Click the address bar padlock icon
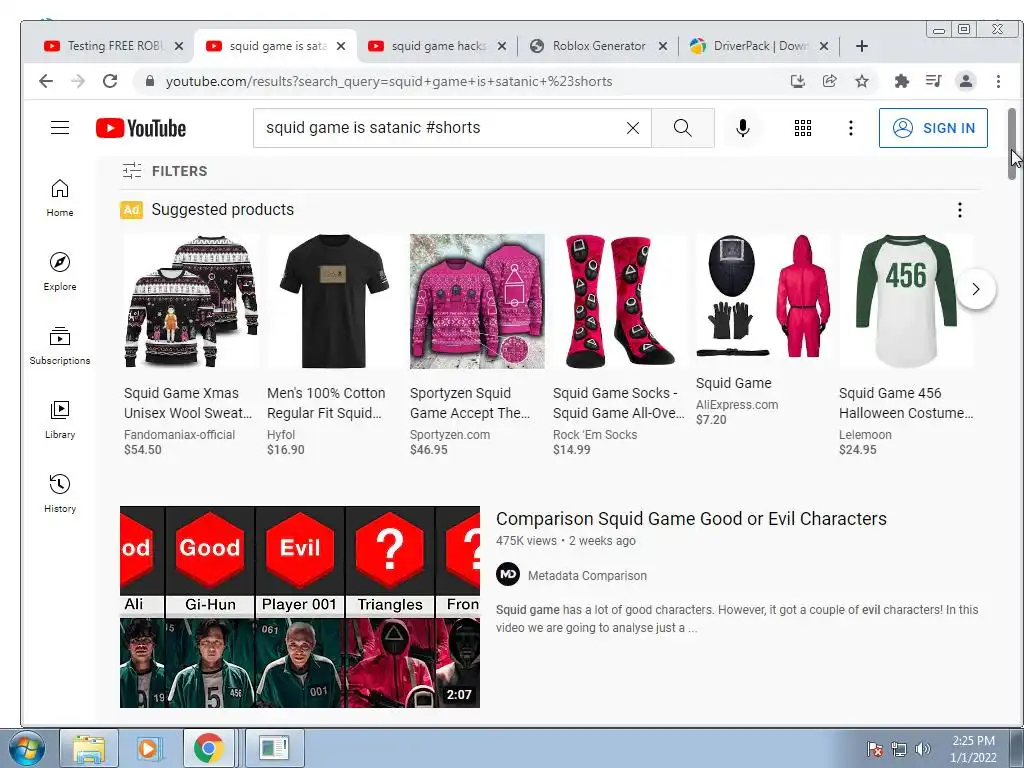The height and width of the screenshot is (768, 1024). pos(150,81)
